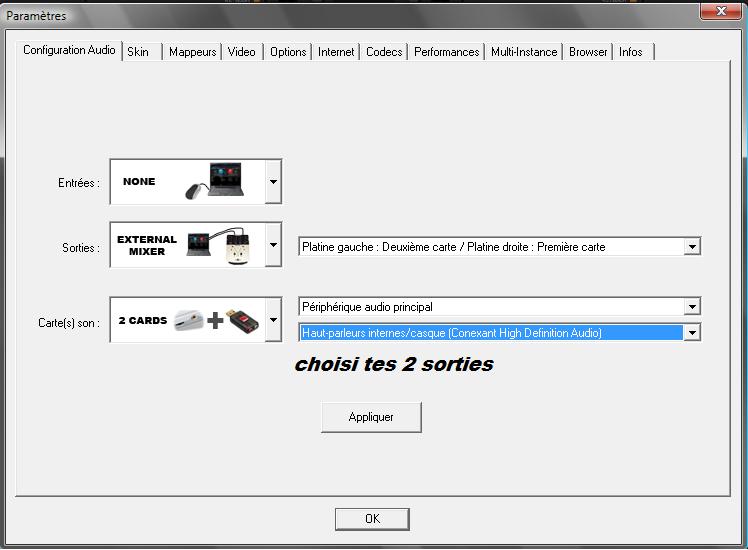
Task: Open the Haut-parleurs internes/casque dropdown
Action: tap(692, 333)
